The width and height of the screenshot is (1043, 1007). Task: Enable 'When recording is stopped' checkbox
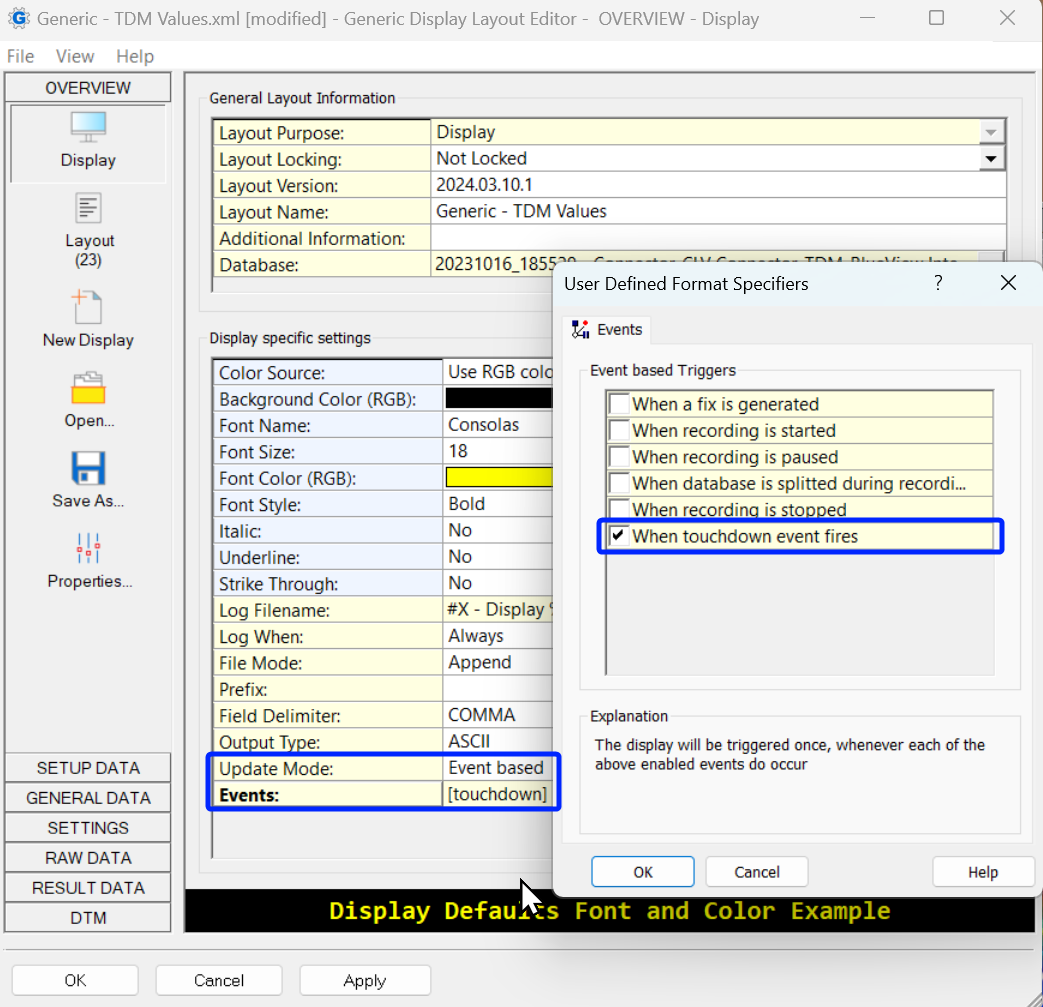tap(619, 509)
